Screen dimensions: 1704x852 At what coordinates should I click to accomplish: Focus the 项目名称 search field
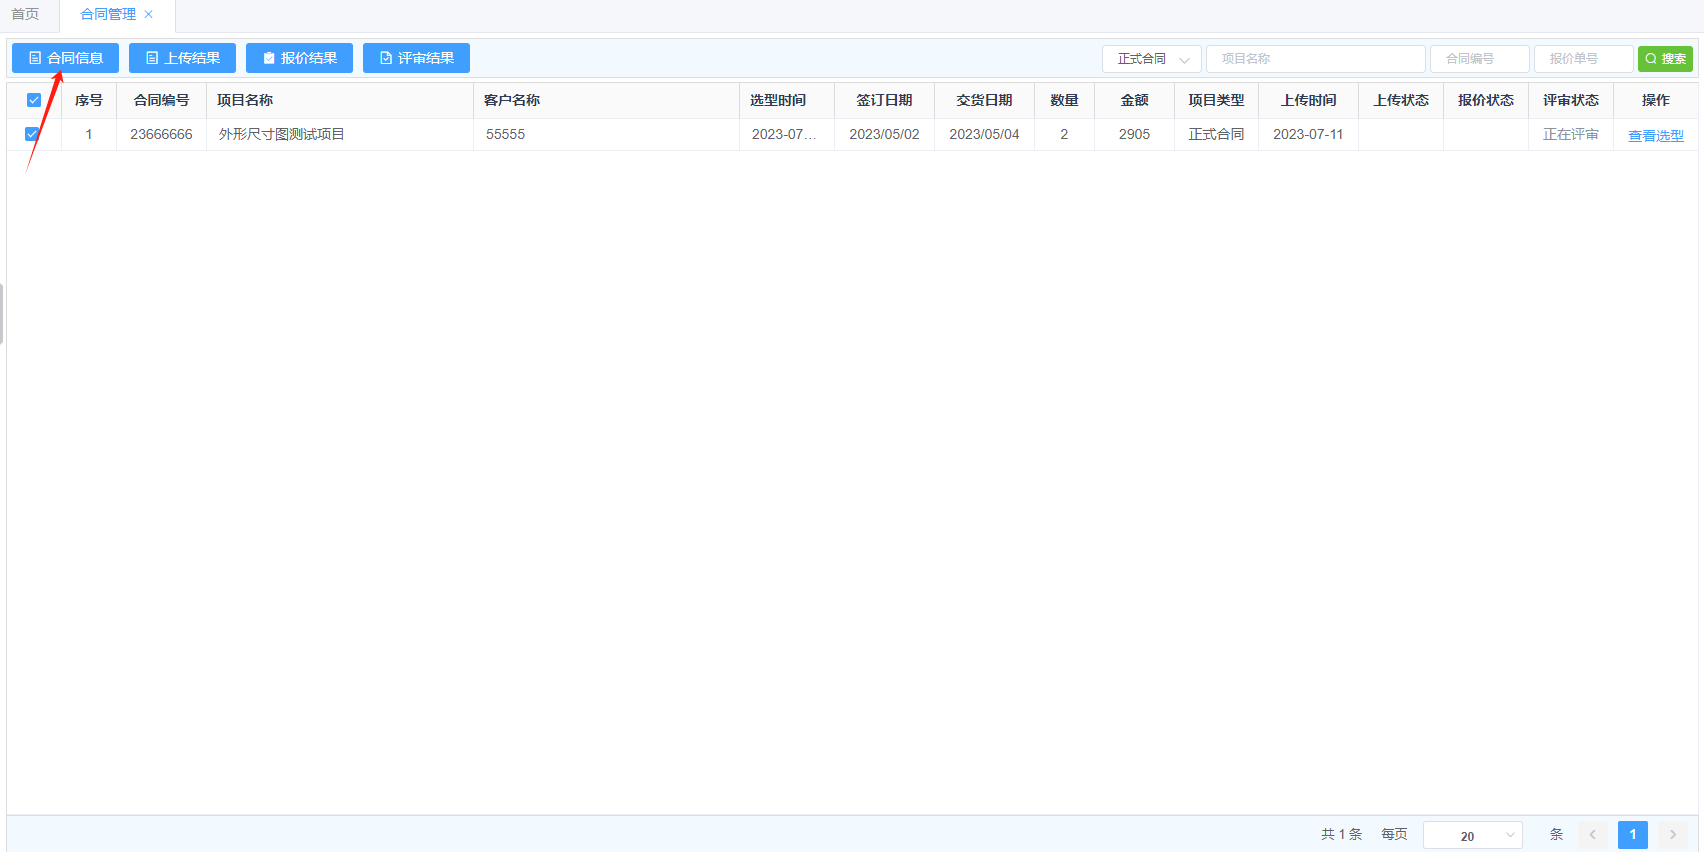1315,59
